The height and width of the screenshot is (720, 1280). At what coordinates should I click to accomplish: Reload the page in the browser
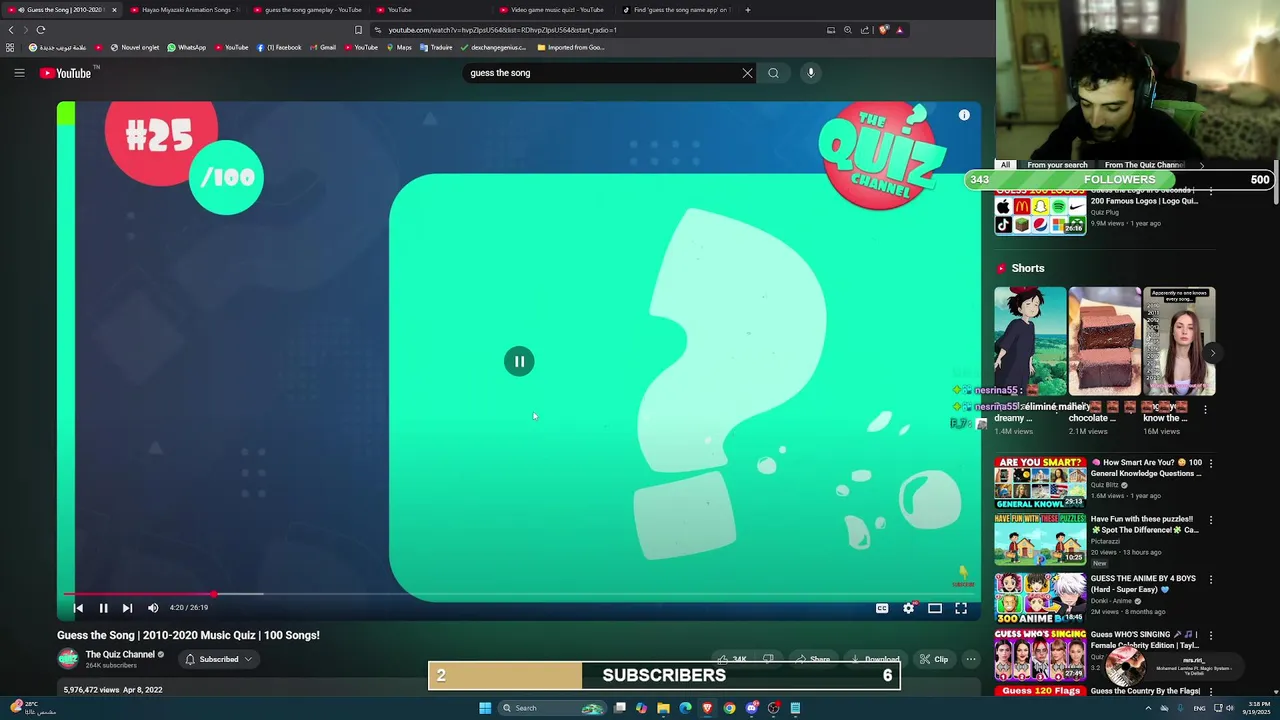41,30
